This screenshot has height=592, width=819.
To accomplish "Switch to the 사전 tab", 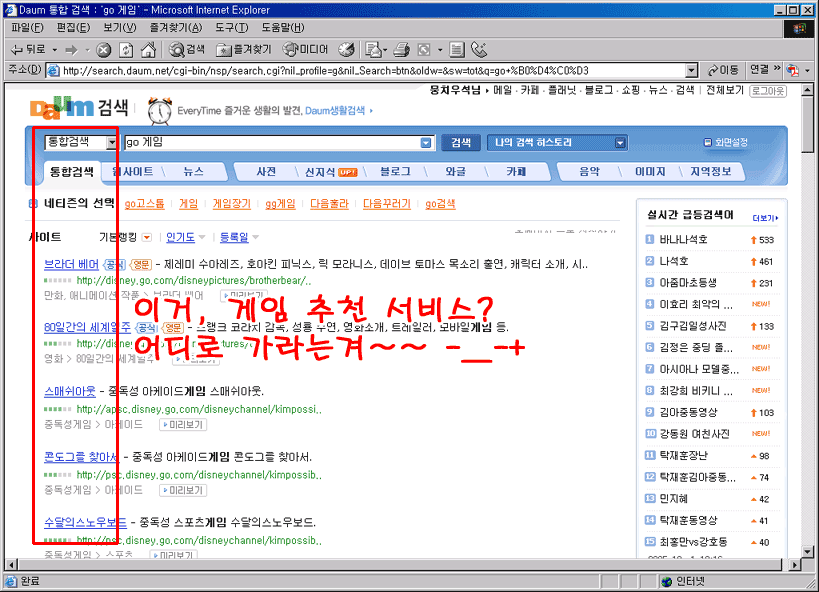I will pyautogui.click(x=266, y=171).
